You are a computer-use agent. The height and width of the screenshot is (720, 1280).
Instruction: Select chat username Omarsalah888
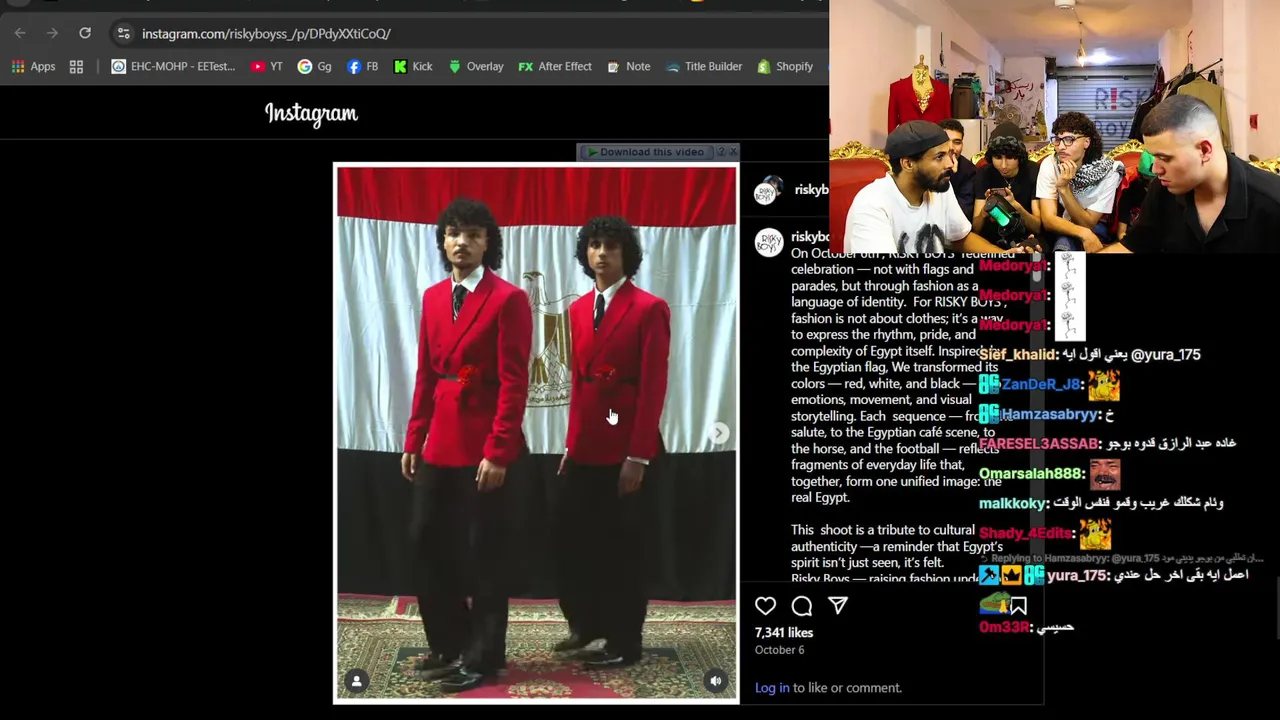[1032, 473]
